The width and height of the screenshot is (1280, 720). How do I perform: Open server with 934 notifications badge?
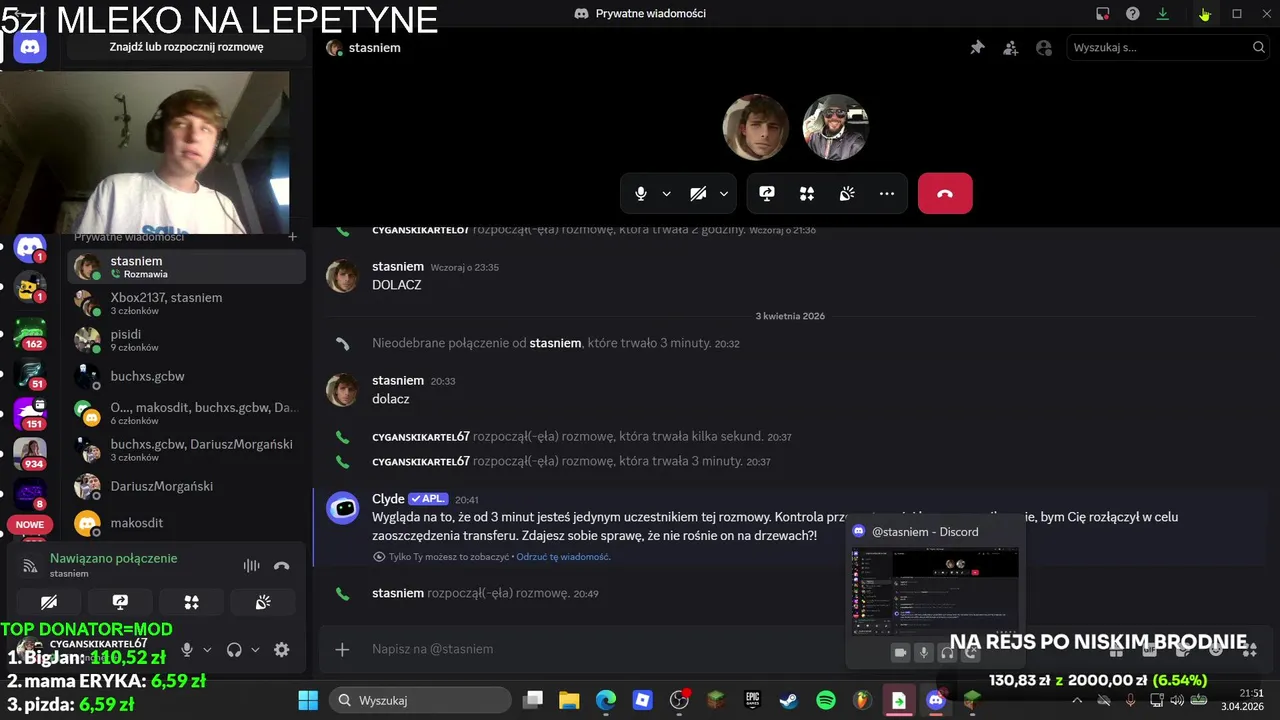pyautogui.click(x=31, y=454)
